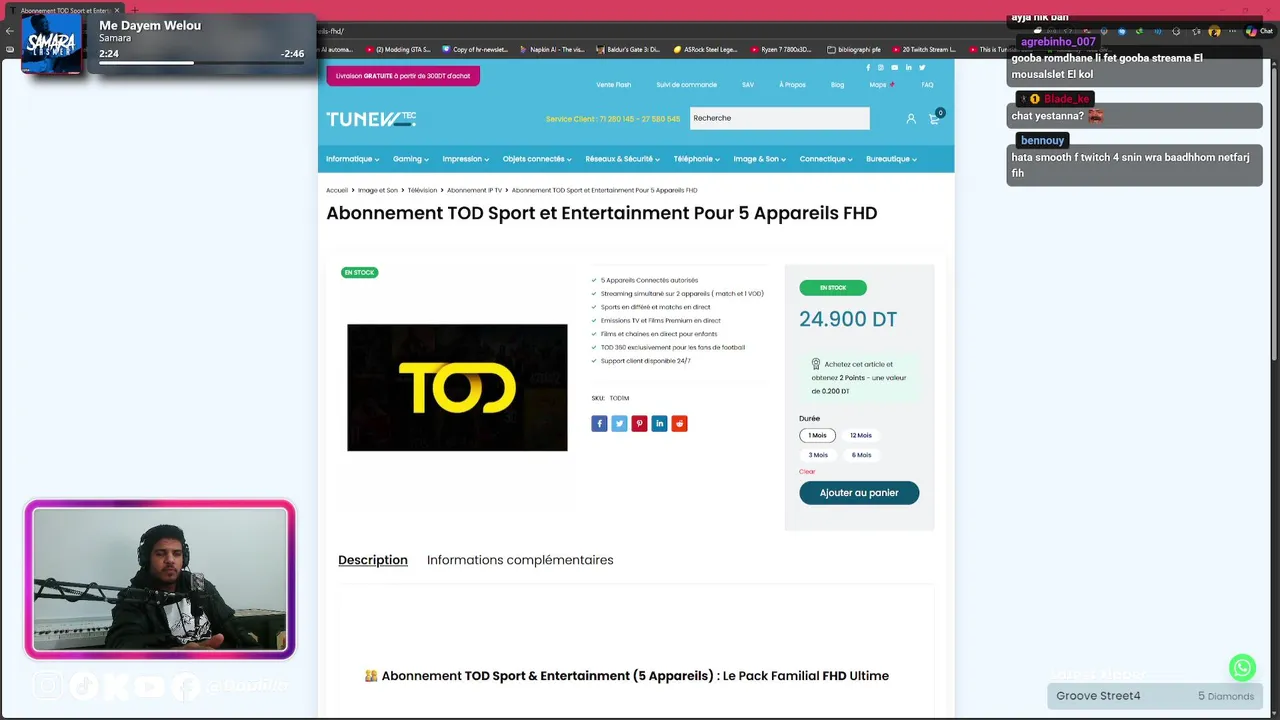Expand Objets connectés menu
Image resolution: width=1280 pixels, height=720 pixels.
pyautogui.click(x=537, y=159)
